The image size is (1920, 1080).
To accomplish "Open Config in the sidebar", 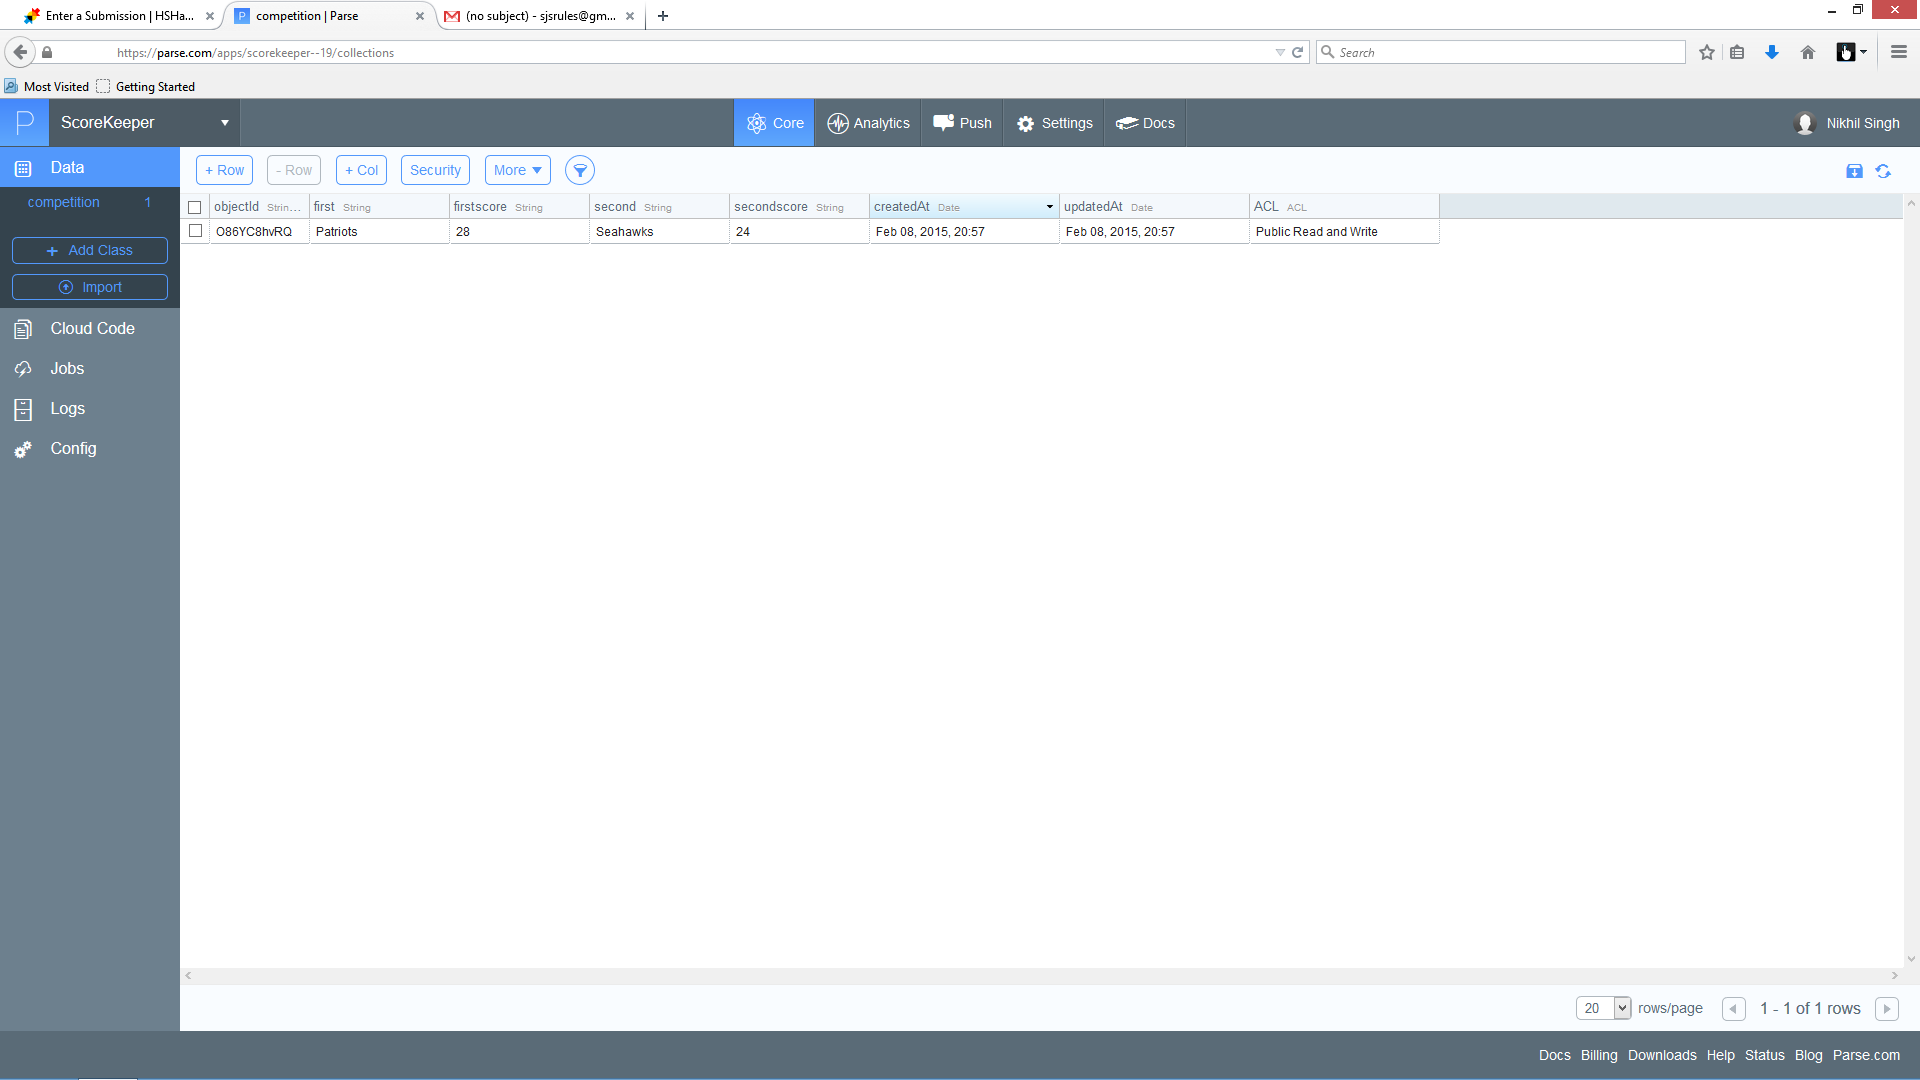I will point(73,449).
